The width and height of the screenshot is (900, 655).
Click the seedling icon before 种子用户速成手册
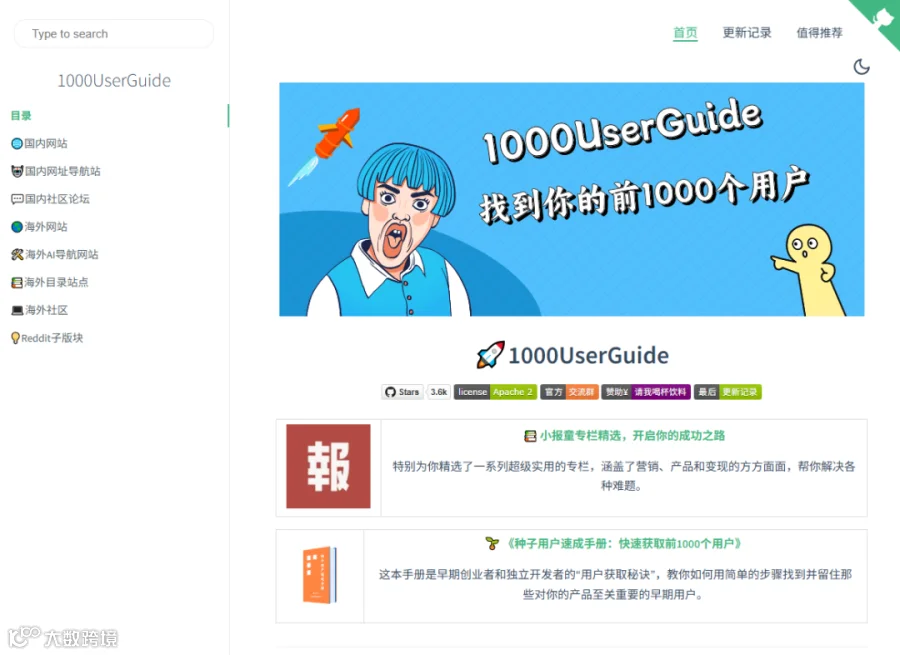point(492,543)
